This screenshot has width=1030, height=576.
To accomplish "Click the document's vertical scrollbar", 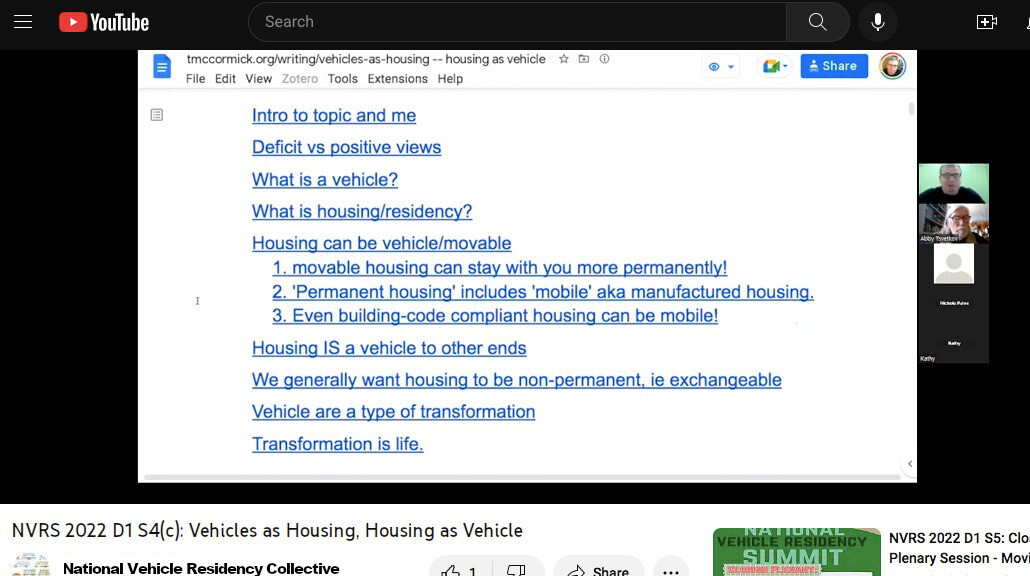I will (911, 108).
